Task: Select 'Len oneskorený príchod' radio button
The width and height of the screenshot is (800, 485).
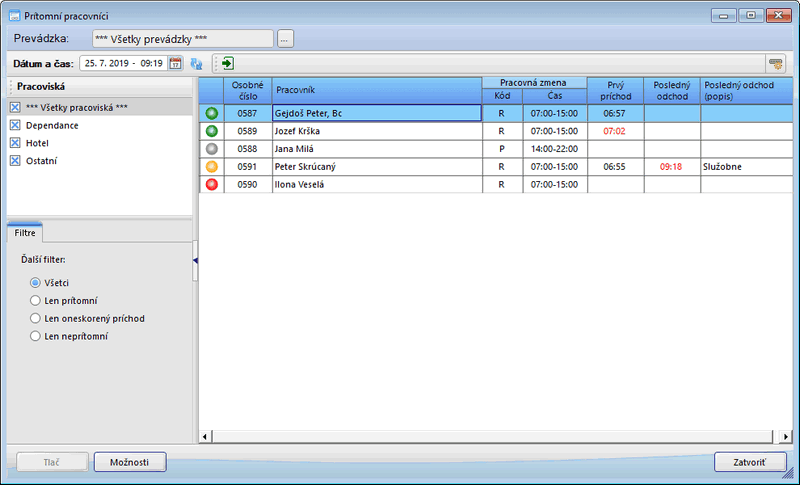Action: coord(35,318)
